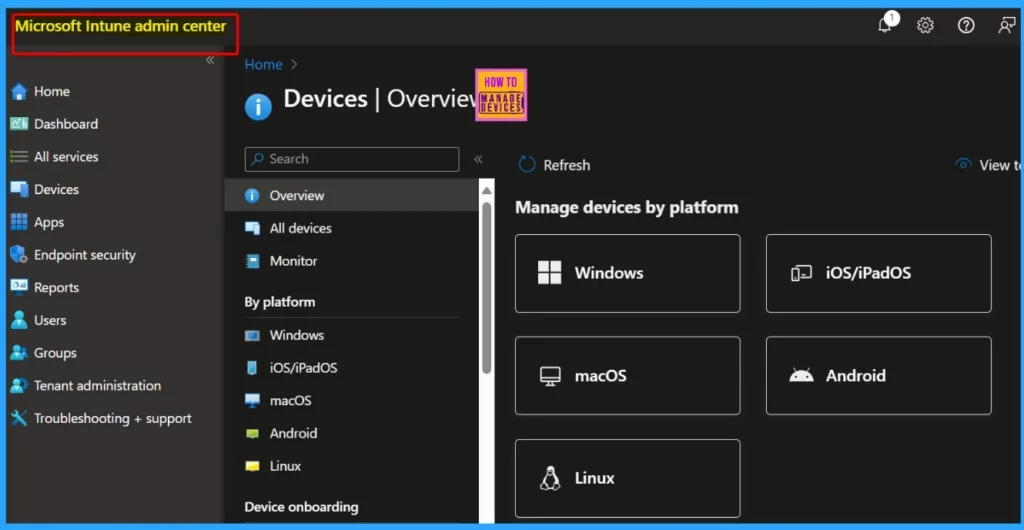The image size is (1024, 530).
Task: Go to Dashboard in left navigation
Action: 65,124
